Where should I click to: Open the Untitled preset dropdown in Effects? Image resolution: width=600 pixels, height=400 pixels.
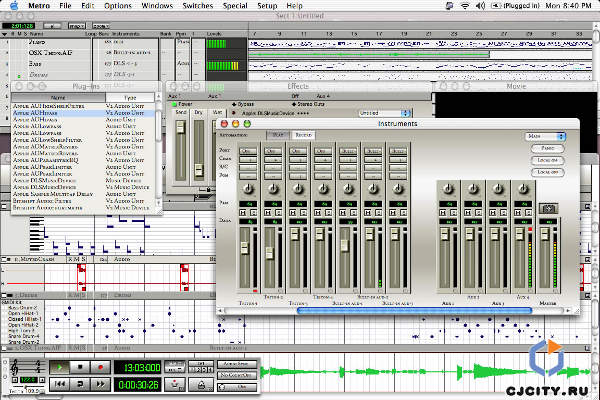point(385,113)
